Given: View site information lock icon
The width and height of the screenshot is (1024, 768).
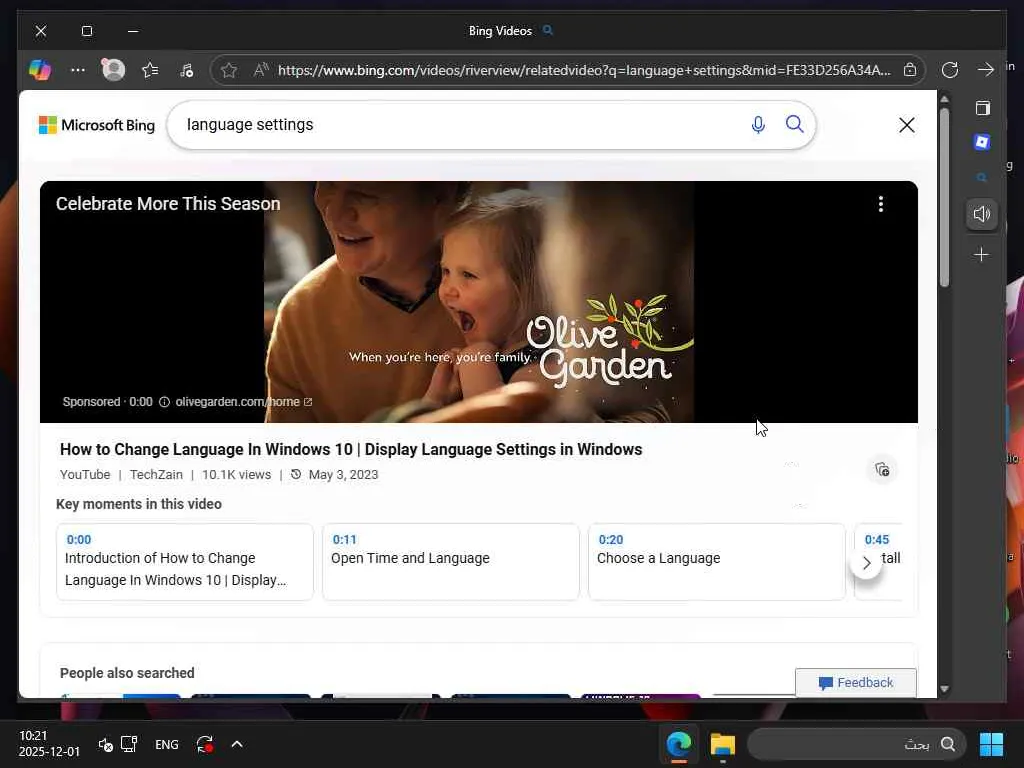Looking at the screenshot, I should tap(910, 70).
